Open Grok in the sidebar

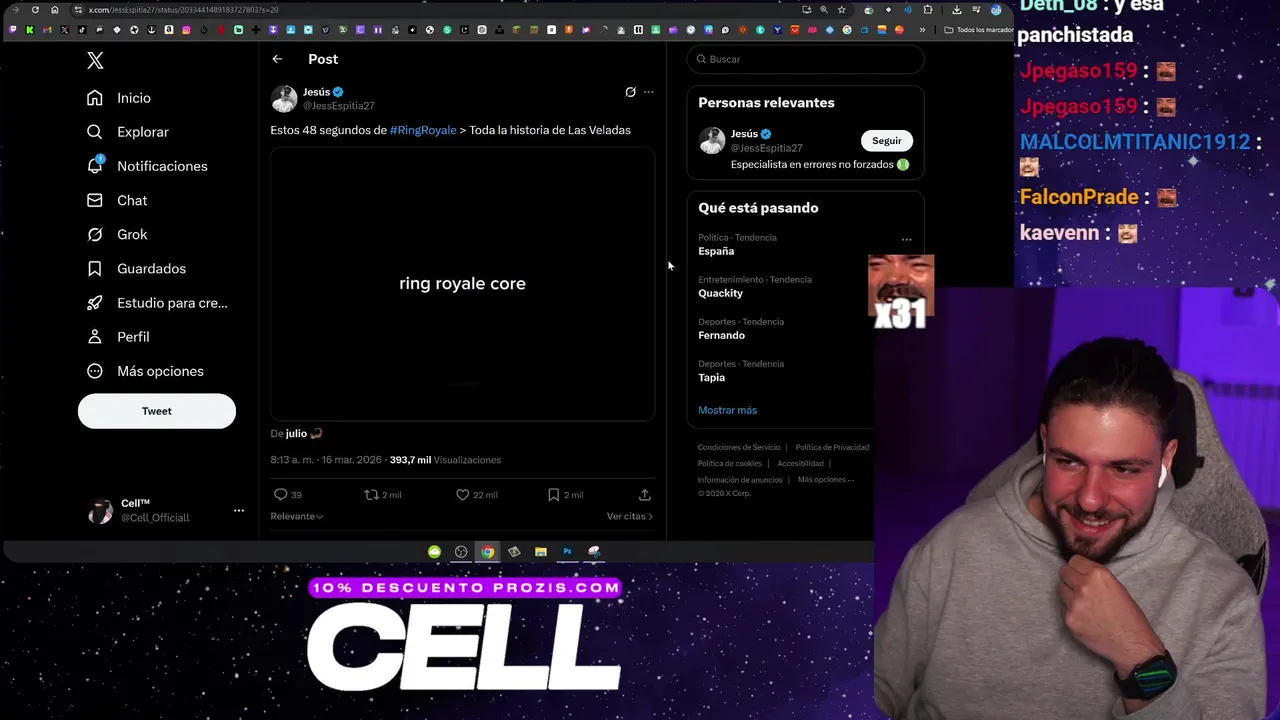(x=117, y=234)
